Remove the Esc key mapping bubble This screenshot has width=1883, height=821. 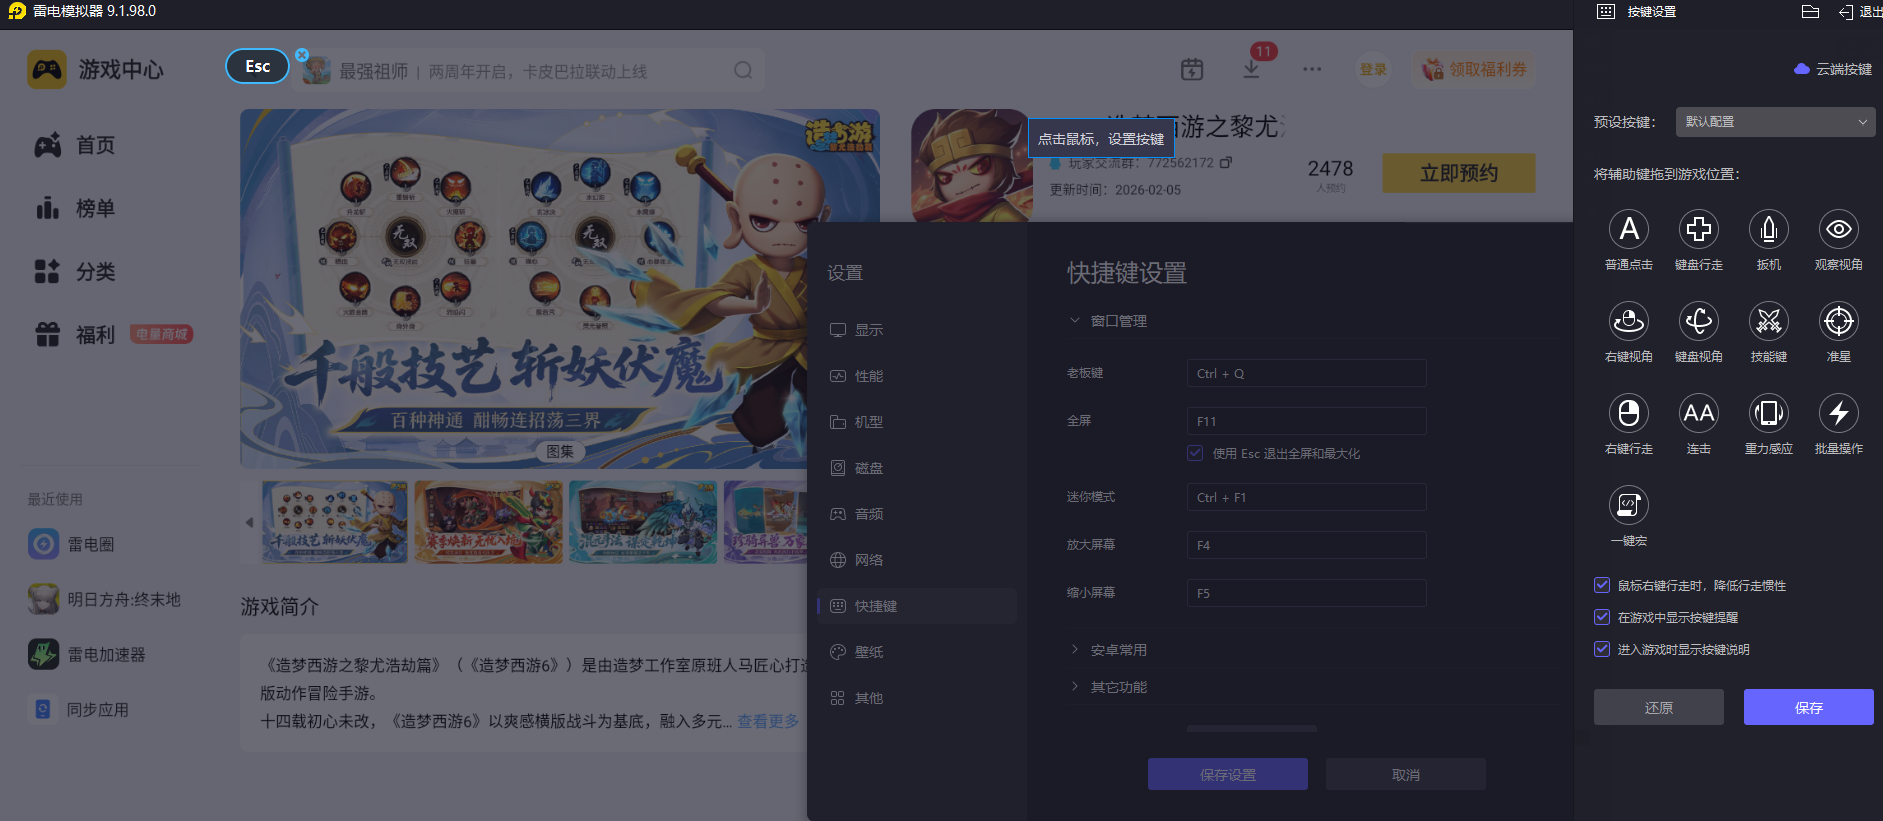[302, 55]
